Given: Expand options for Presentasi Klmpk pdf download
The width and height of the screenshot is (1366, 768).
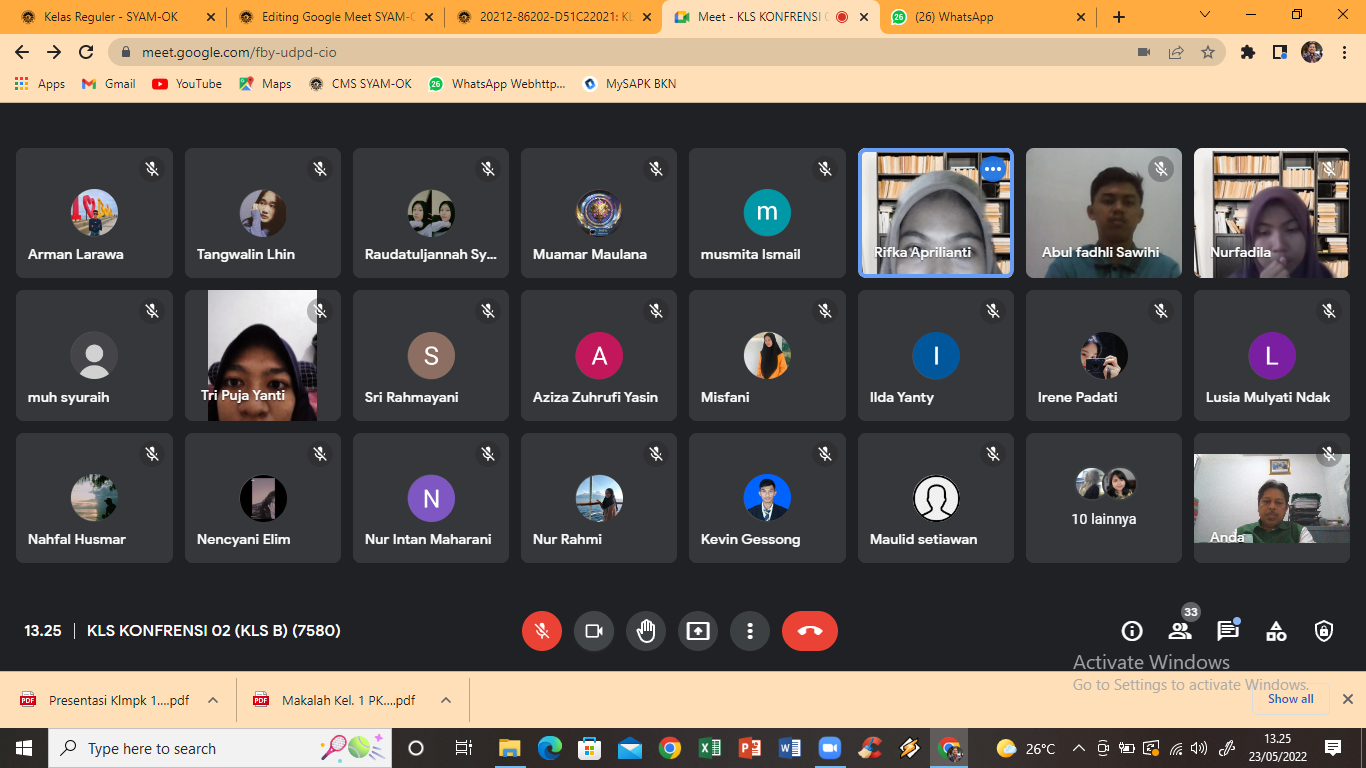Looking at the screenshot, I should tap(213, 700).
